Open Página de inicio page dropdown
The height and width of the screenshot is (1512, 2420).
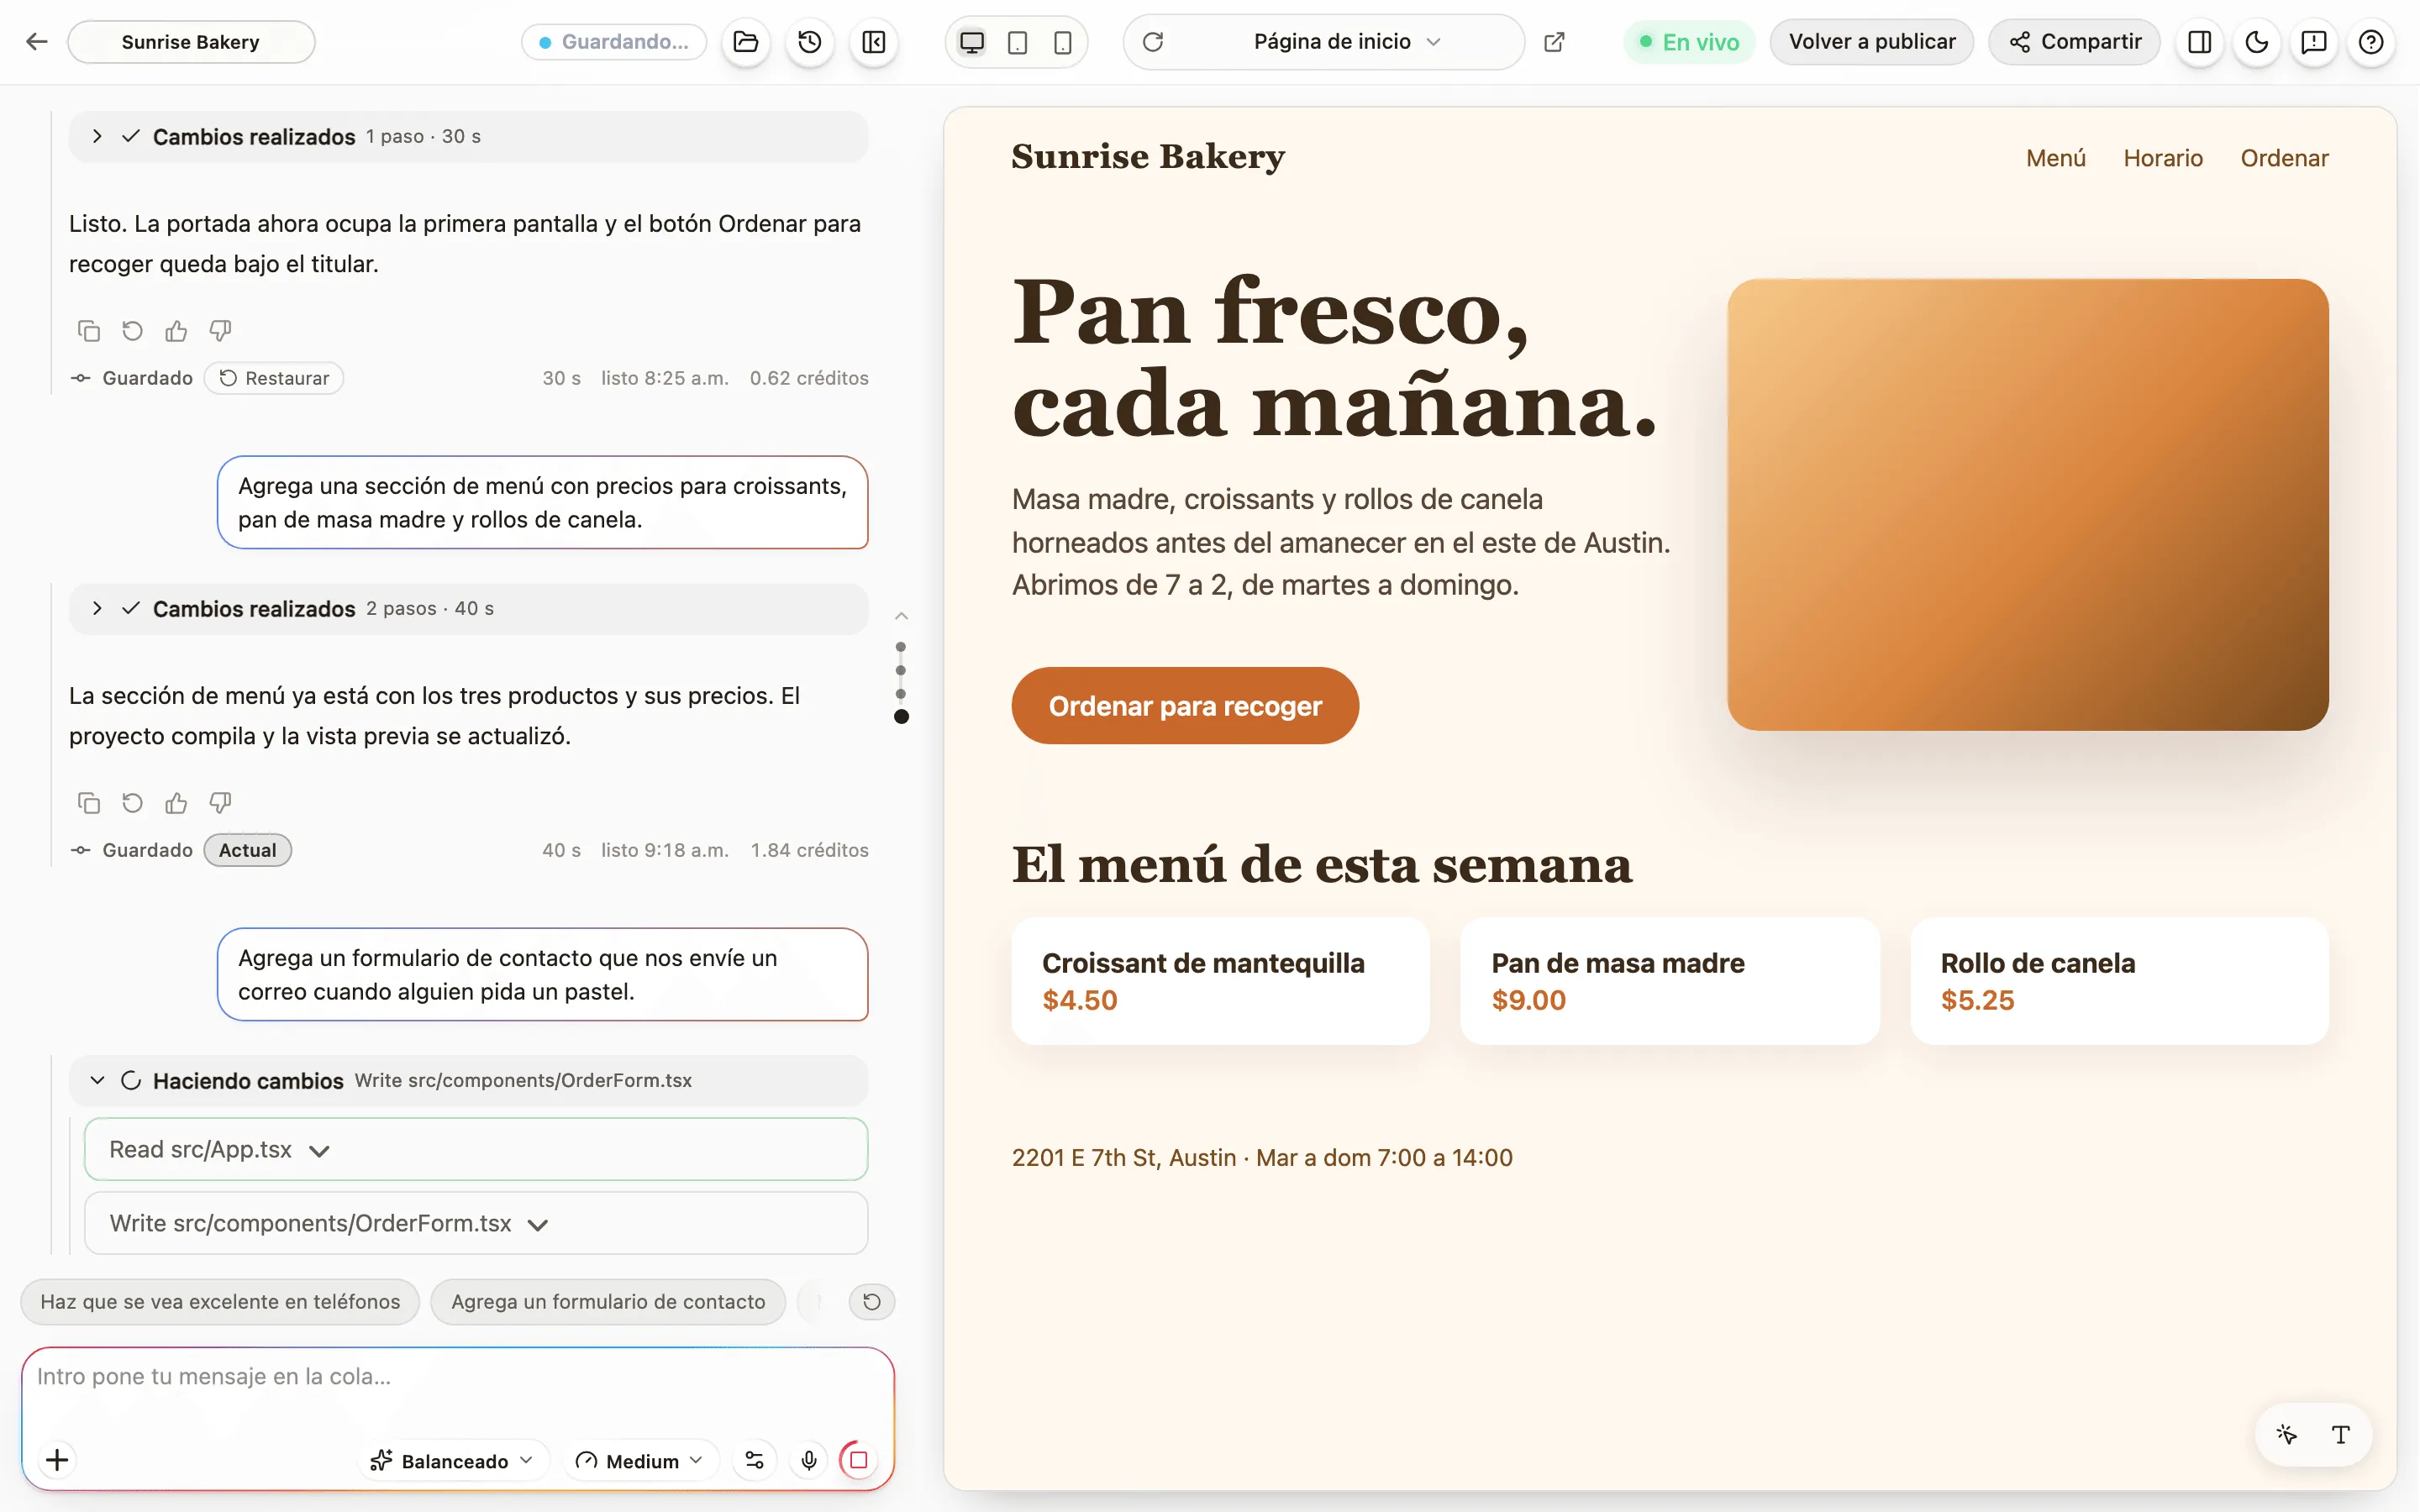pos(1346,42)
